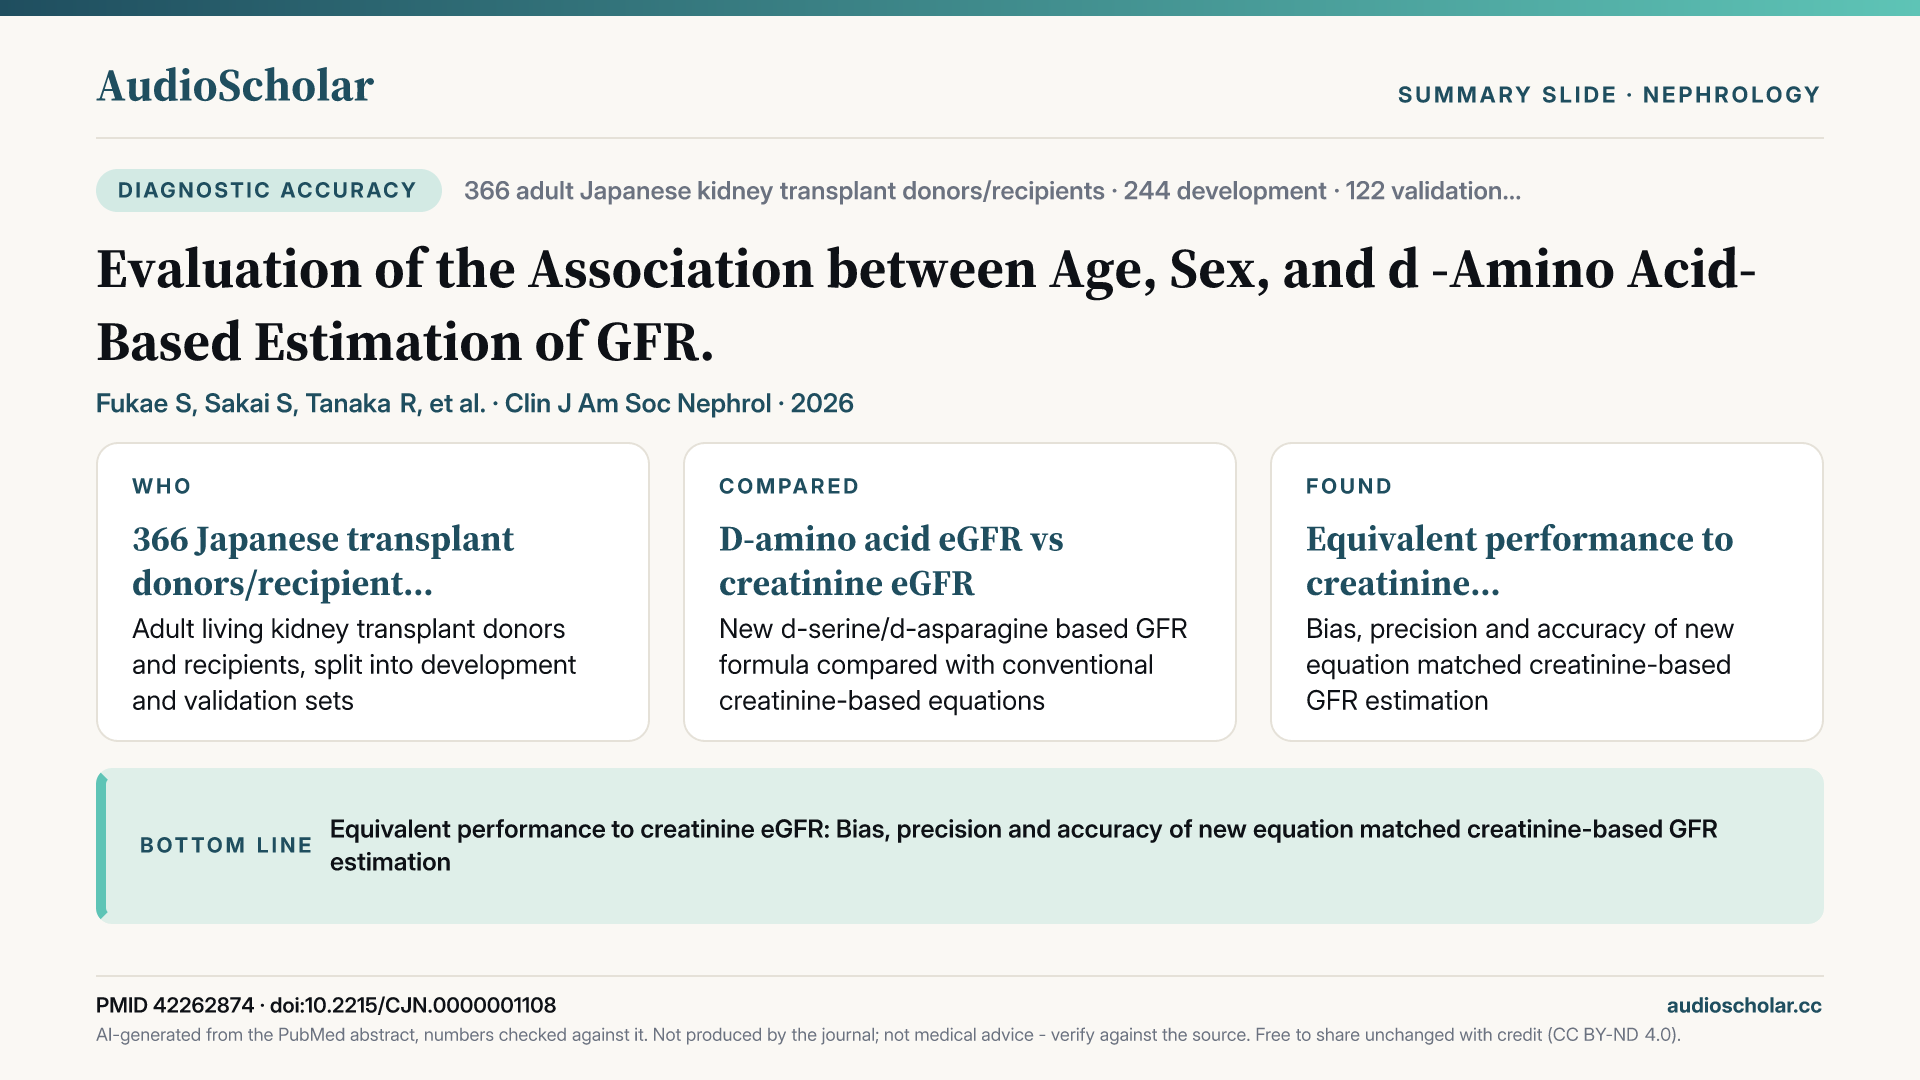
Task: Click the heading "D-amino acid eGFR vs creatinine eGFR"
Action: pos(891,561)
